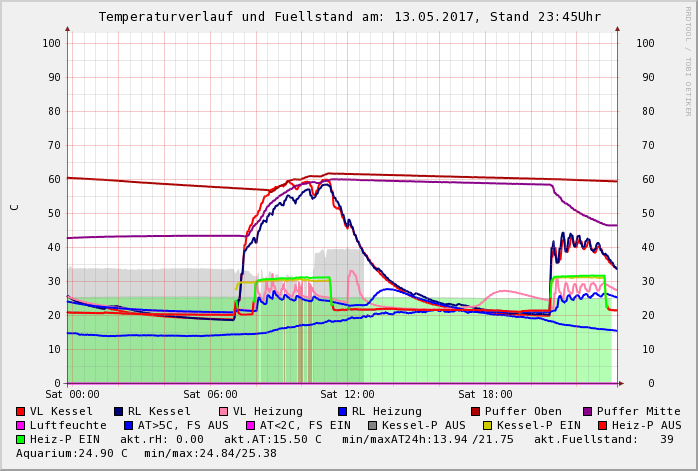Select the pink VL Heizung legend swatch
This screenshot has height=471, width=698.
[x=223, y=411]
